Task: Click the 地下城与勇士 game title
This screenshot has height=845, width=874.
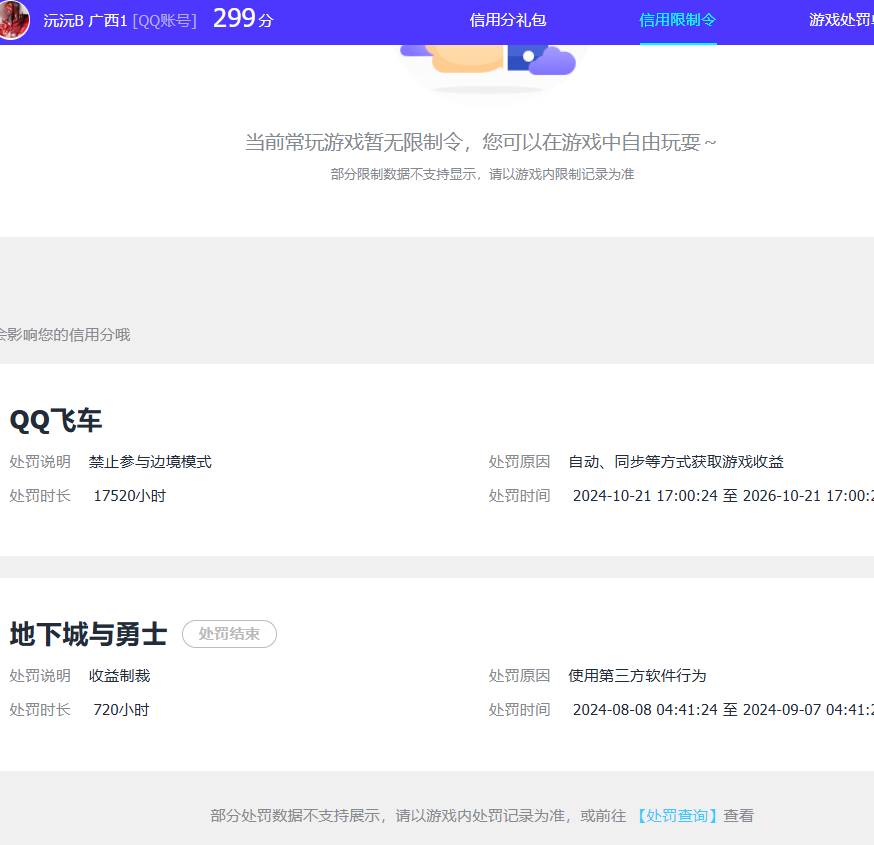Action: click(x=87, y=634)
